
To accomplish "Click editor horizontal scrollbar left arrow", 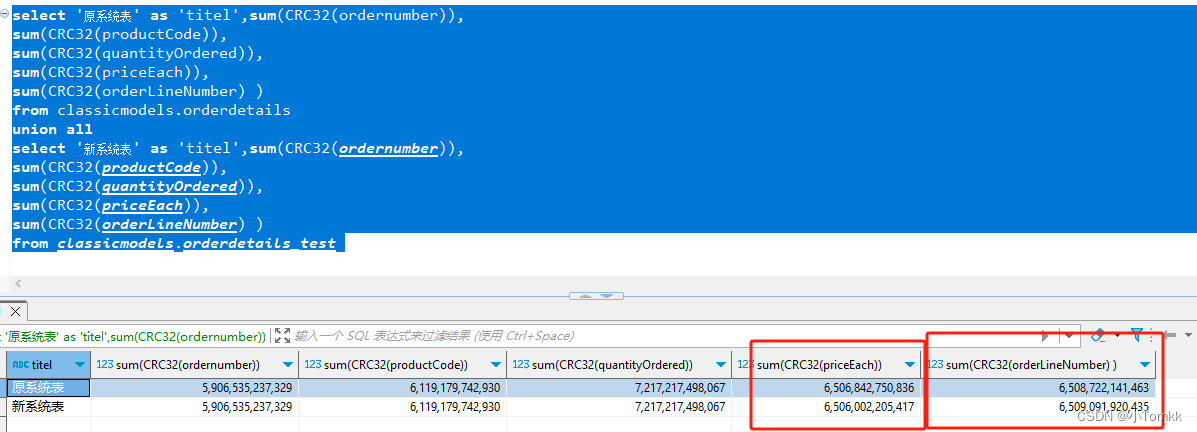I will coord(17,284).
